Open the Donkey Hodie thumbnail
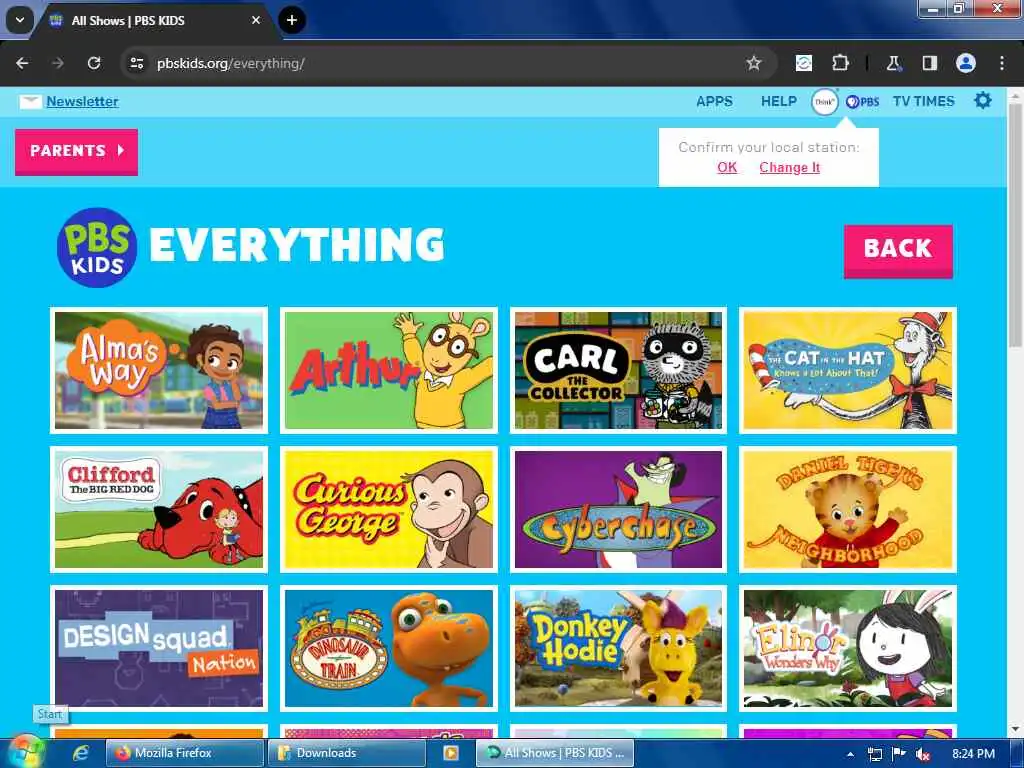 coord(618,648)
